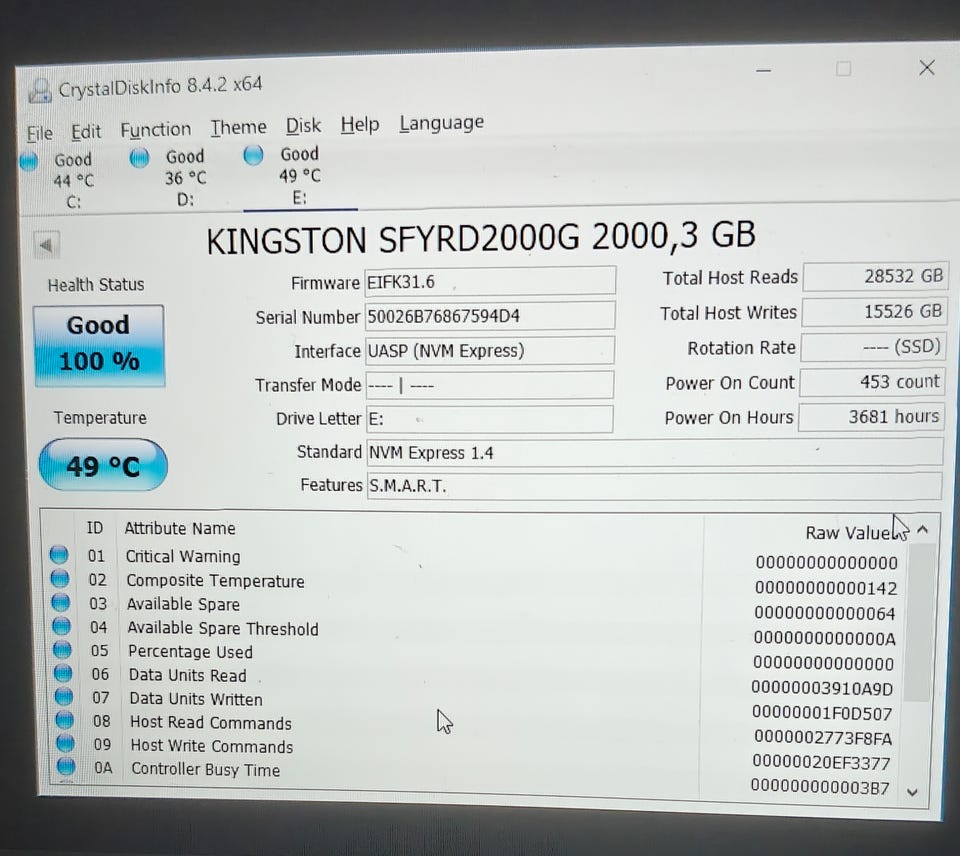This screenshot has width=960, height=856.
Task: Open the Help menu
Action: [359, 124]
